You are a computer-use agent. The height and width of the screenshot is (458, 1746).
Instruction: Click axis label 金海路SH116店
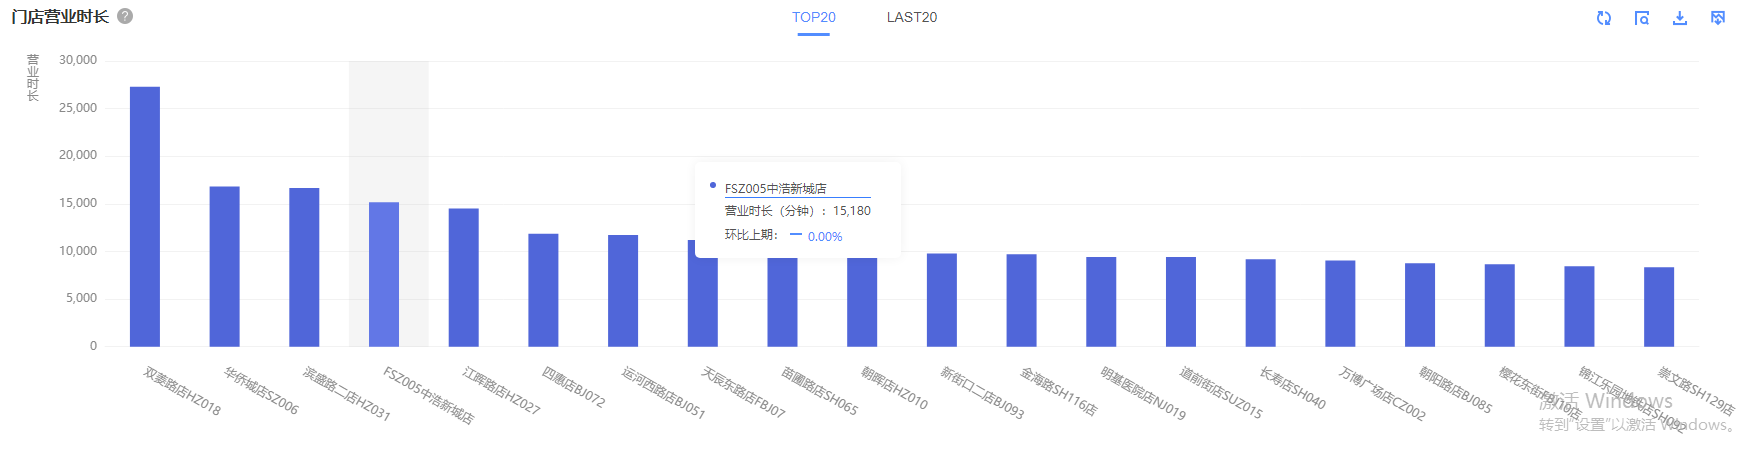pos(1058,392)
